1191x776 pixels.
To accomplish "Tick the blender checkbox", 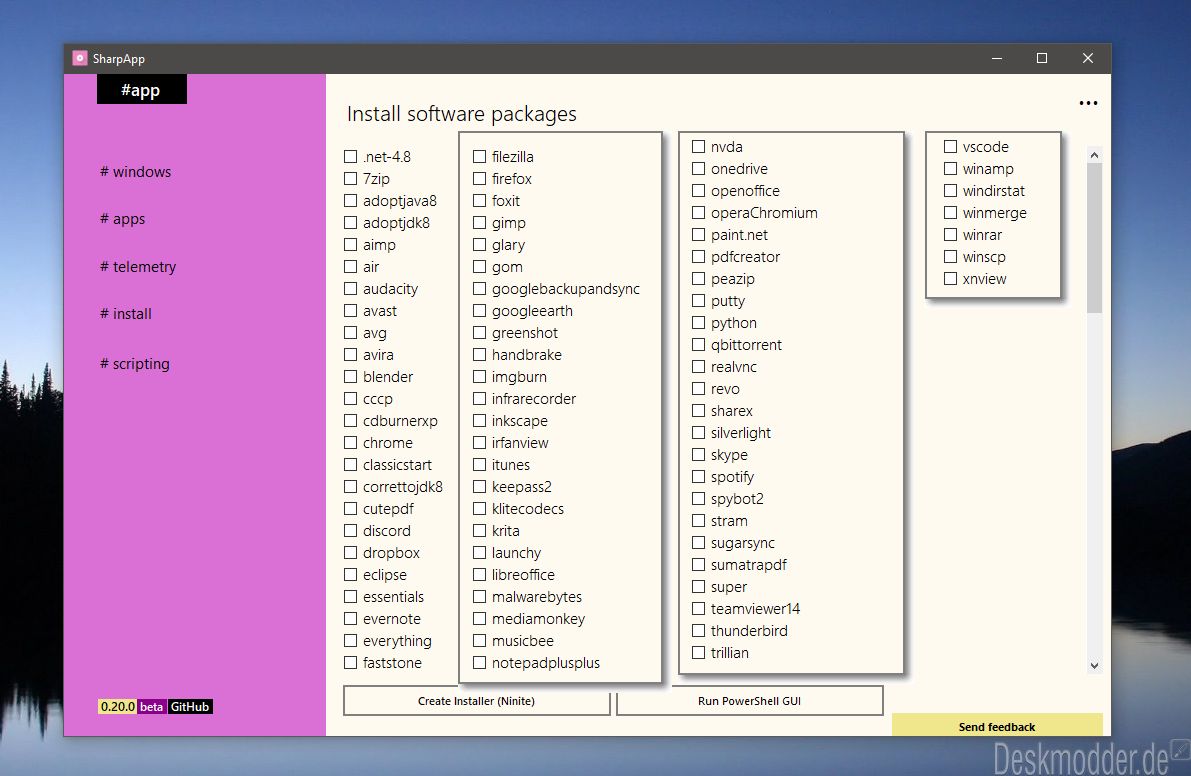I will [x=350, y=377].
